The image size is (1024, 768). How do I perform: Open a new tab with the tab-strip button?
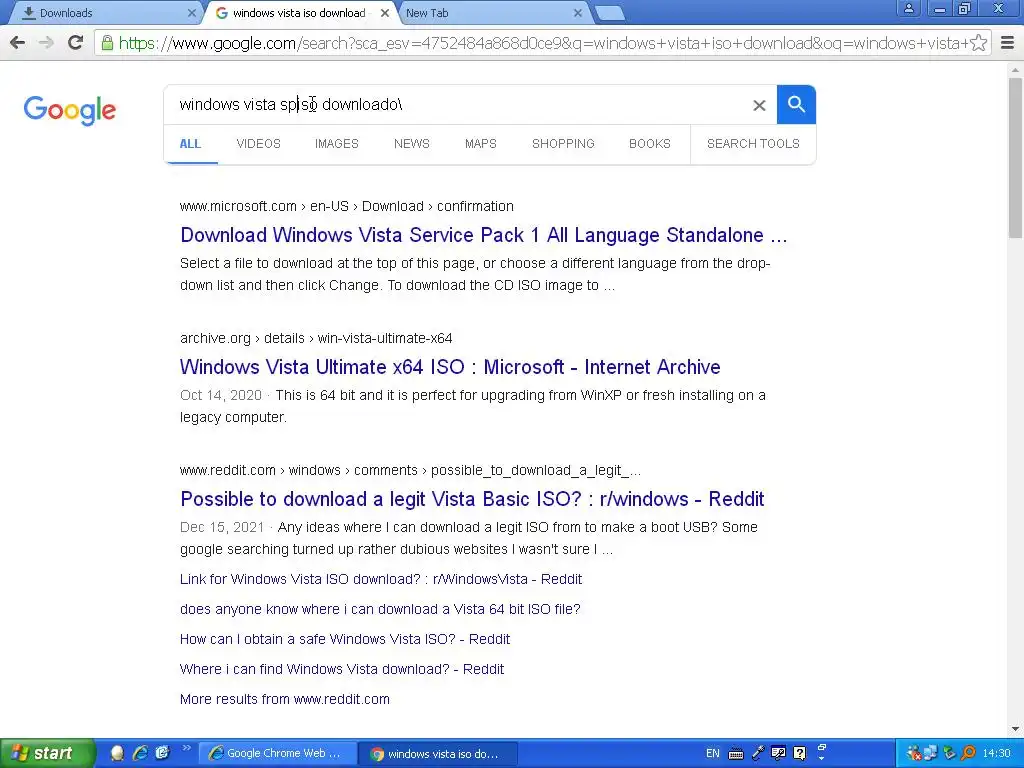pos(610,13)
